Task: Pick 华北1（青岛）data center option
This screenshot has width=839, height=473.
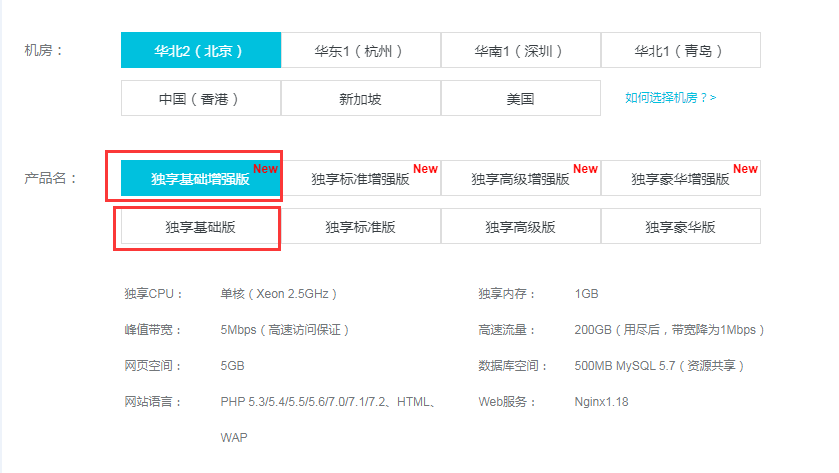Action: point(681,50)
